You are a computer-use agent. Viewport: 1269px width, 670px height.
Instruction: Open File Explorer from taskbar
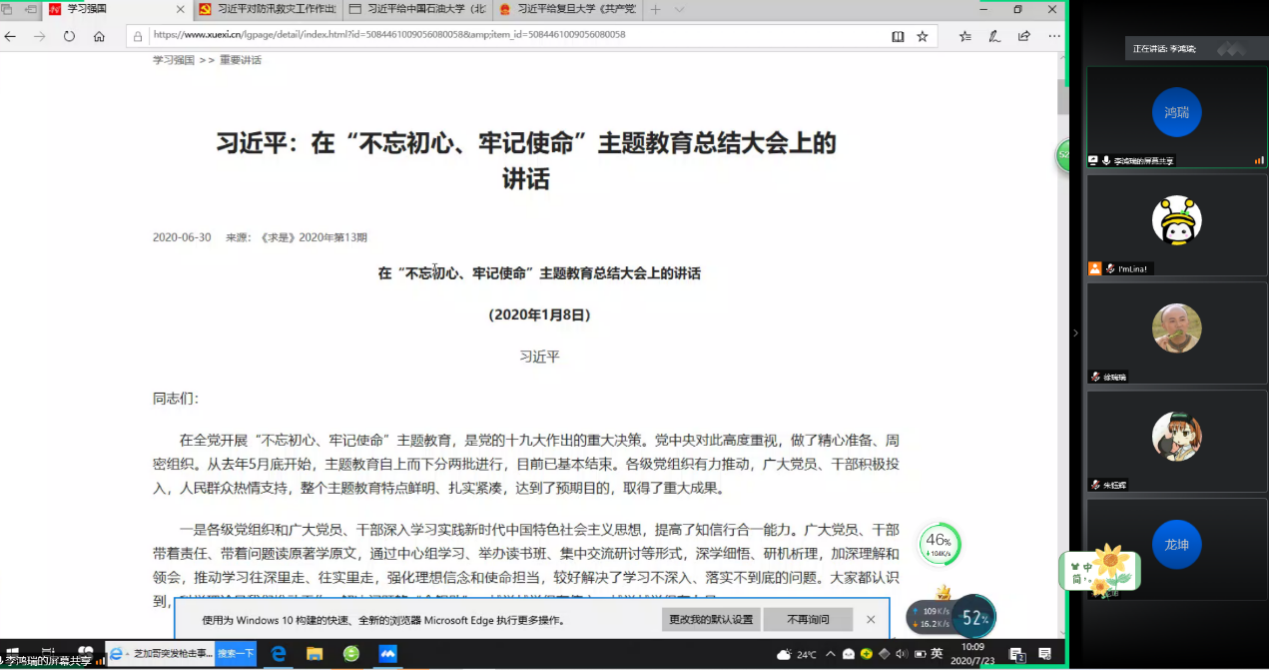pyautogui.click(x=314, y=654)
